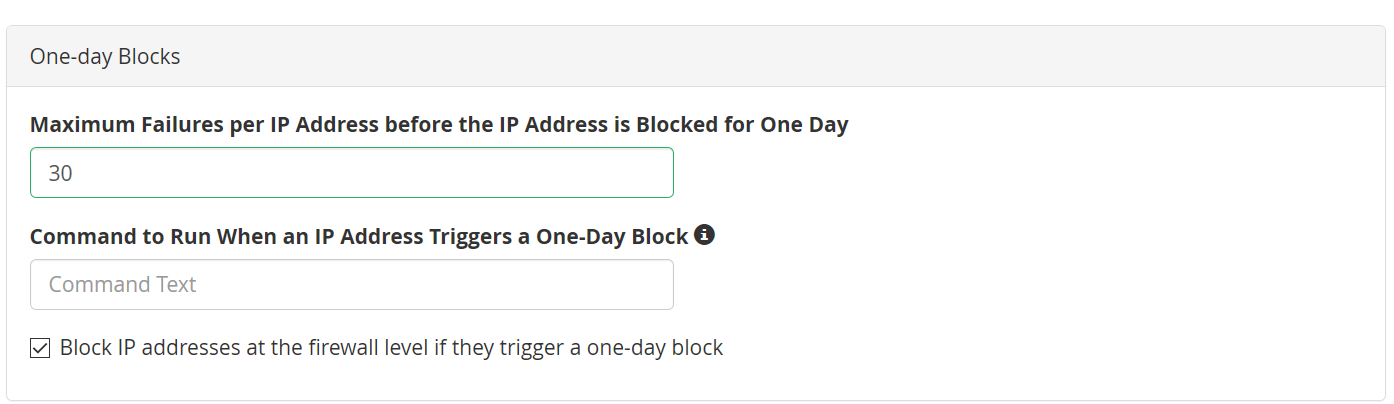
Task: Click the checkmark in the firewall block checkbox
Action: pos(40,348)
